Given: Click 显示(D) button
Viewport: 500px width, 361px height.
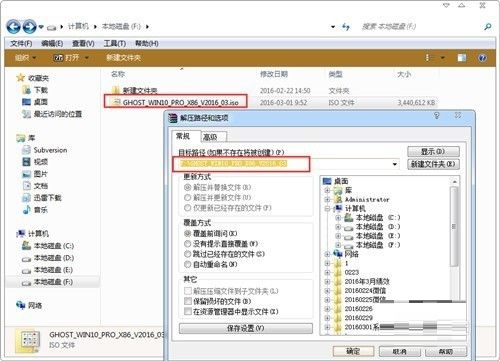Looking at the screenshot, I should 433,152.
